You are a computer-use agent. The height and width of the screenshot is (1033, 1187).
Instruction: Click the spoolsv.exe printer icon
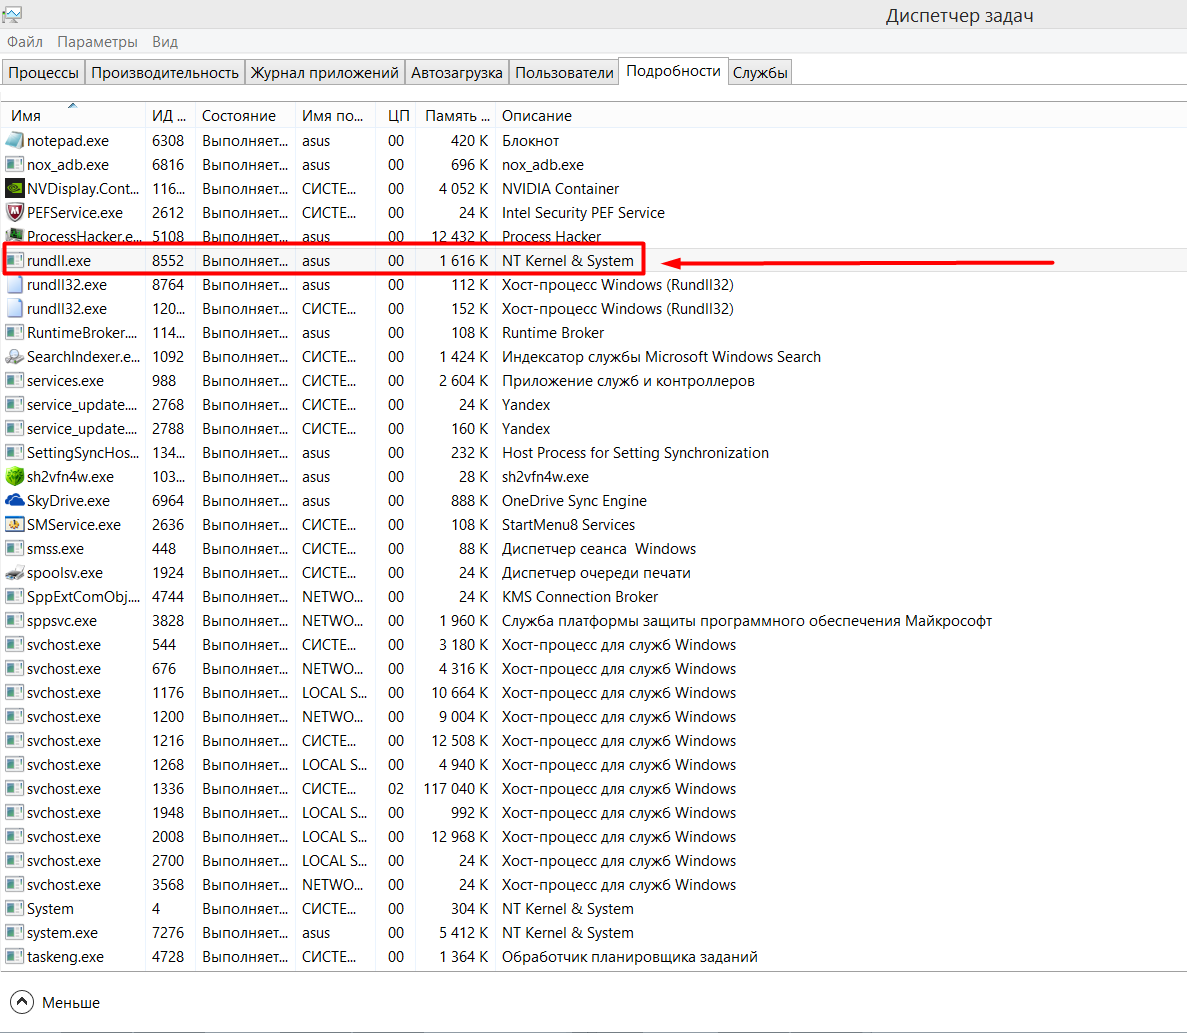[14, 573]
